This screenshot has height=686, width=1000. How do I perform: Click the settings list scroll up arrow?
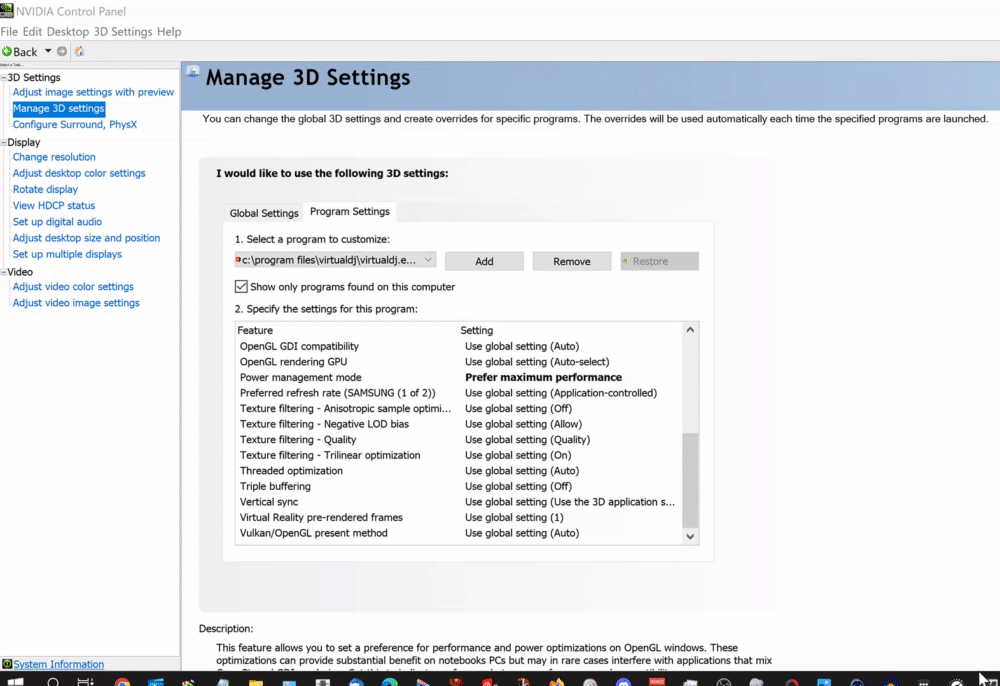[x=690, y=330]
